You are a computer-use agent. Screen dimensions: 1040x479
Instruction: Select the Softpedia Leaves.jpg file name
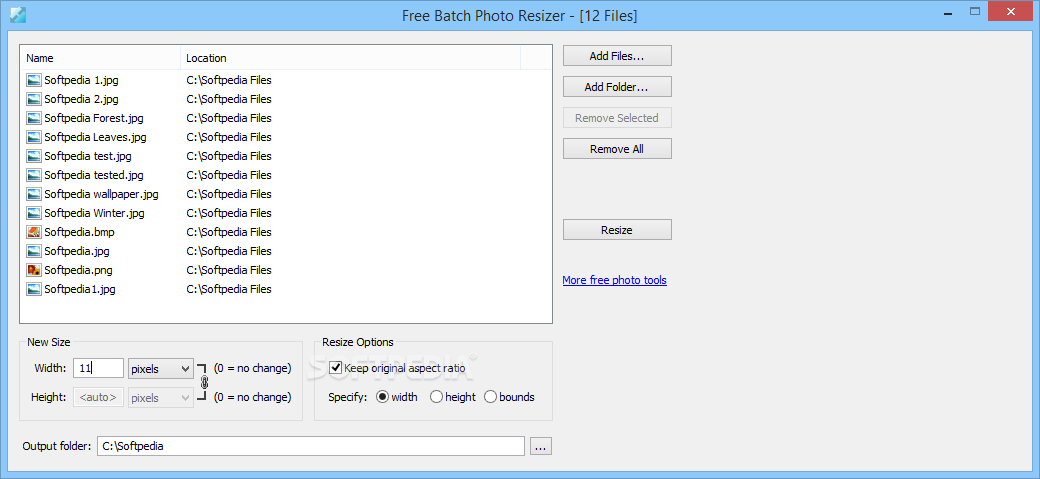(96, 137)
